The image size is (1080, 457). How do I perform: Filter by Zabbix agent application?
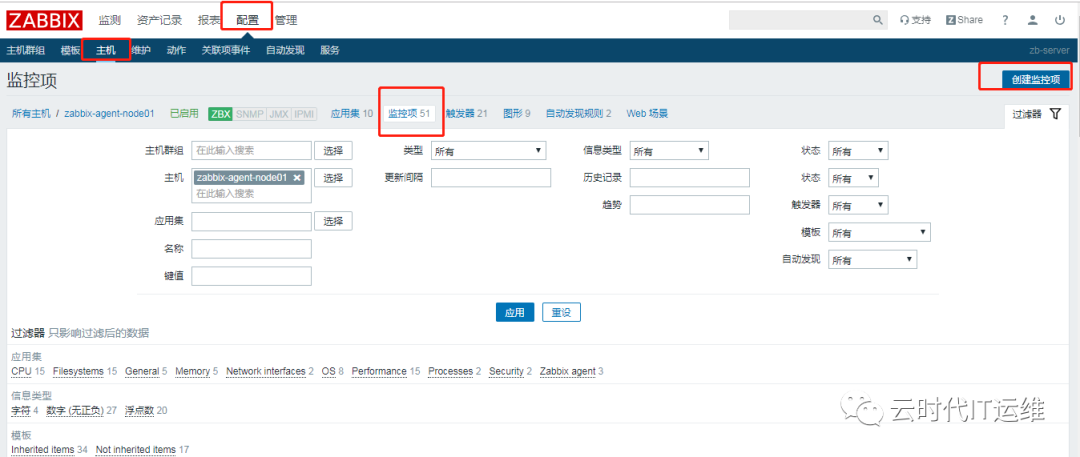[568, 372]
